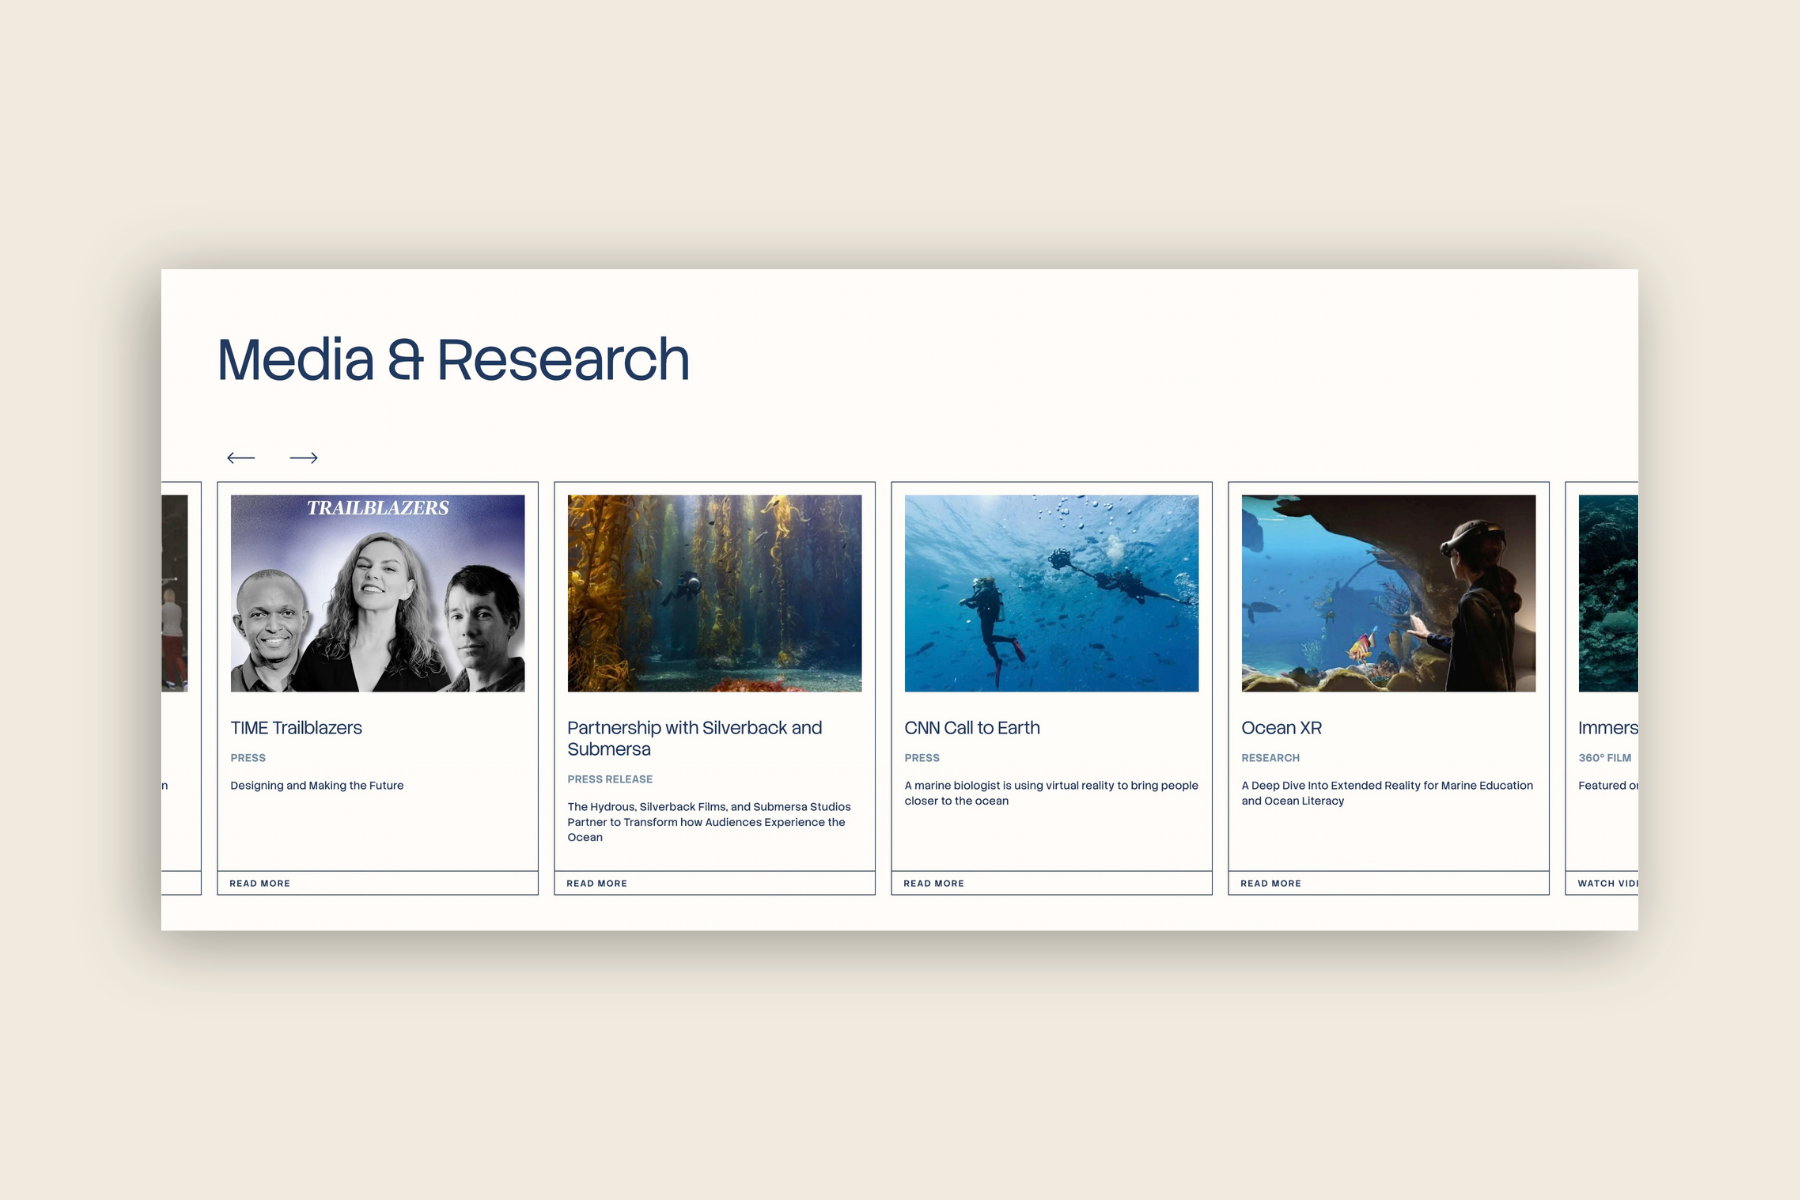1800x1200 pixels.
Task: Click PRESS label under TIME Trailblazers
Action: click(248, 758)
